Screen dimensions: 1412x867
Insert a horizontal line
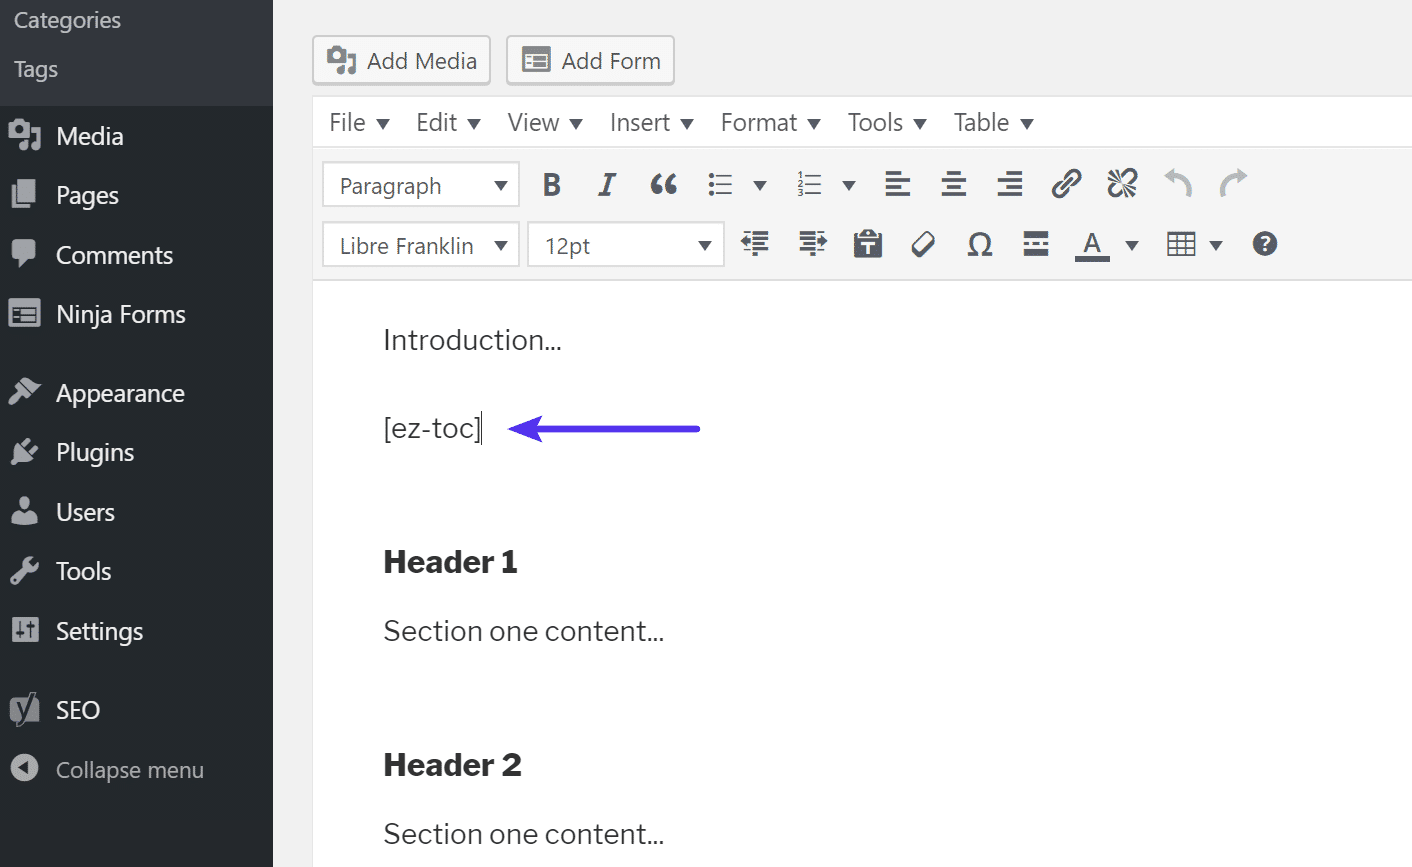[1035, 244]
